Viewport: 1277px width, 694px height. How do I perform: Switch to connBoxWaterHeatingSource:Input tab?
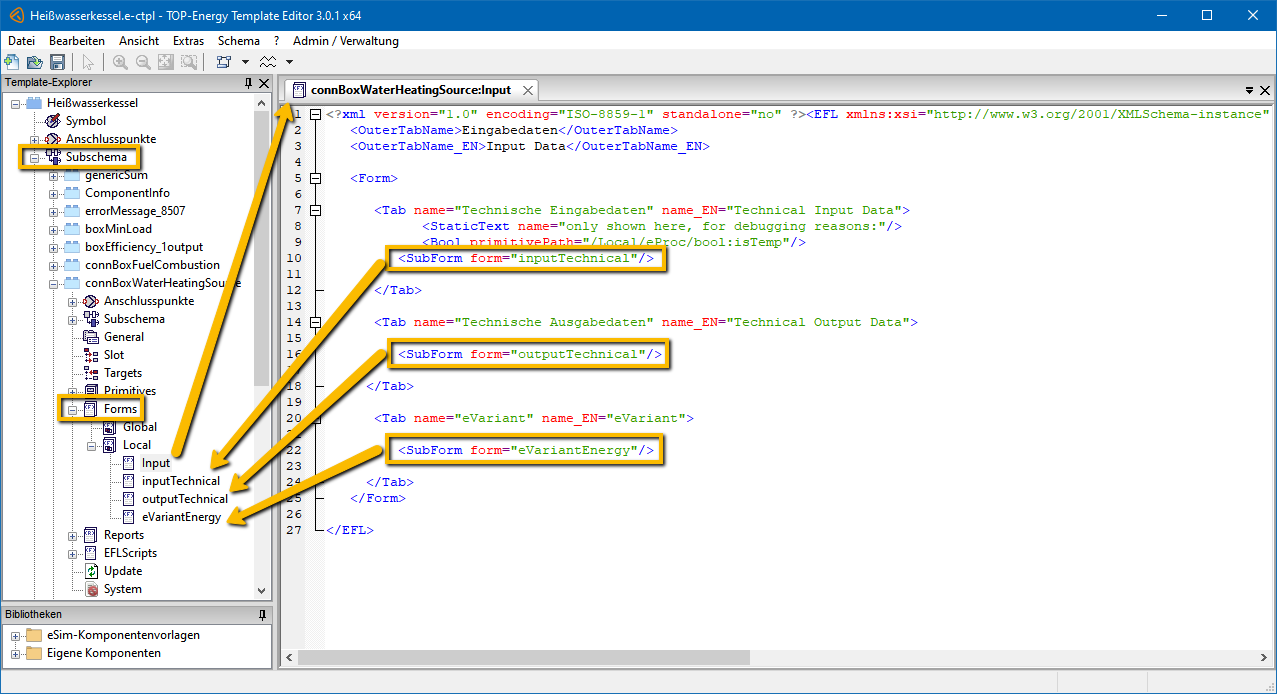coord(411,90)
